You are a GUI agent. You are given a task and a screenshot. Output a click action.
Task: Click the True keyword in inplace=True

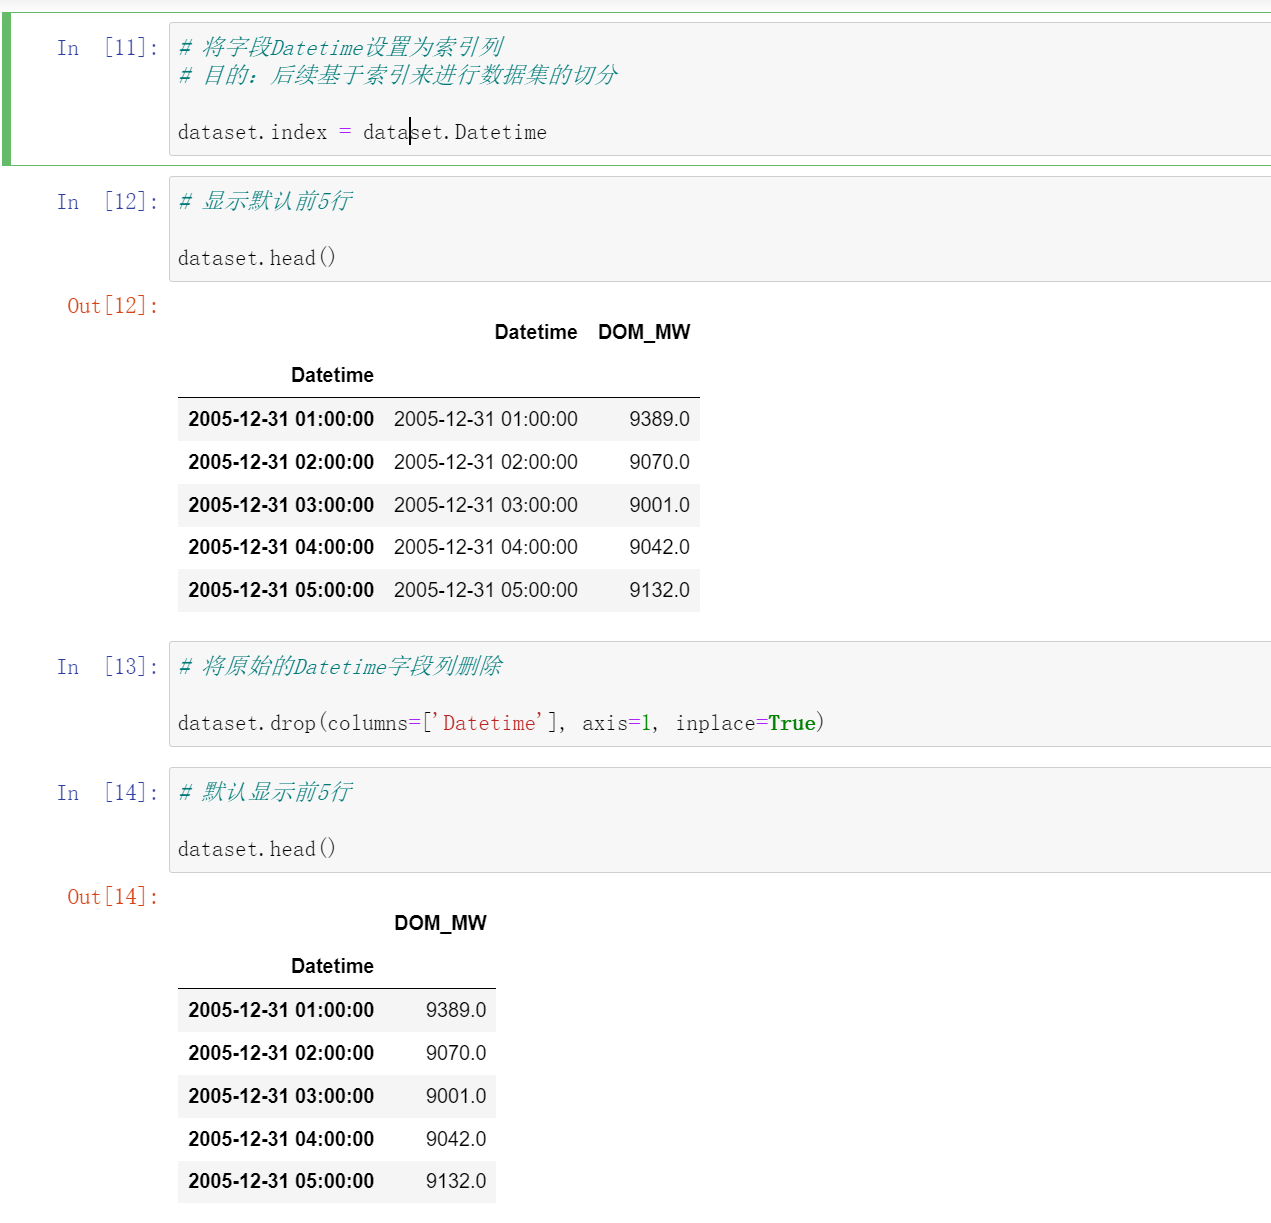click(x=792, y=723)
